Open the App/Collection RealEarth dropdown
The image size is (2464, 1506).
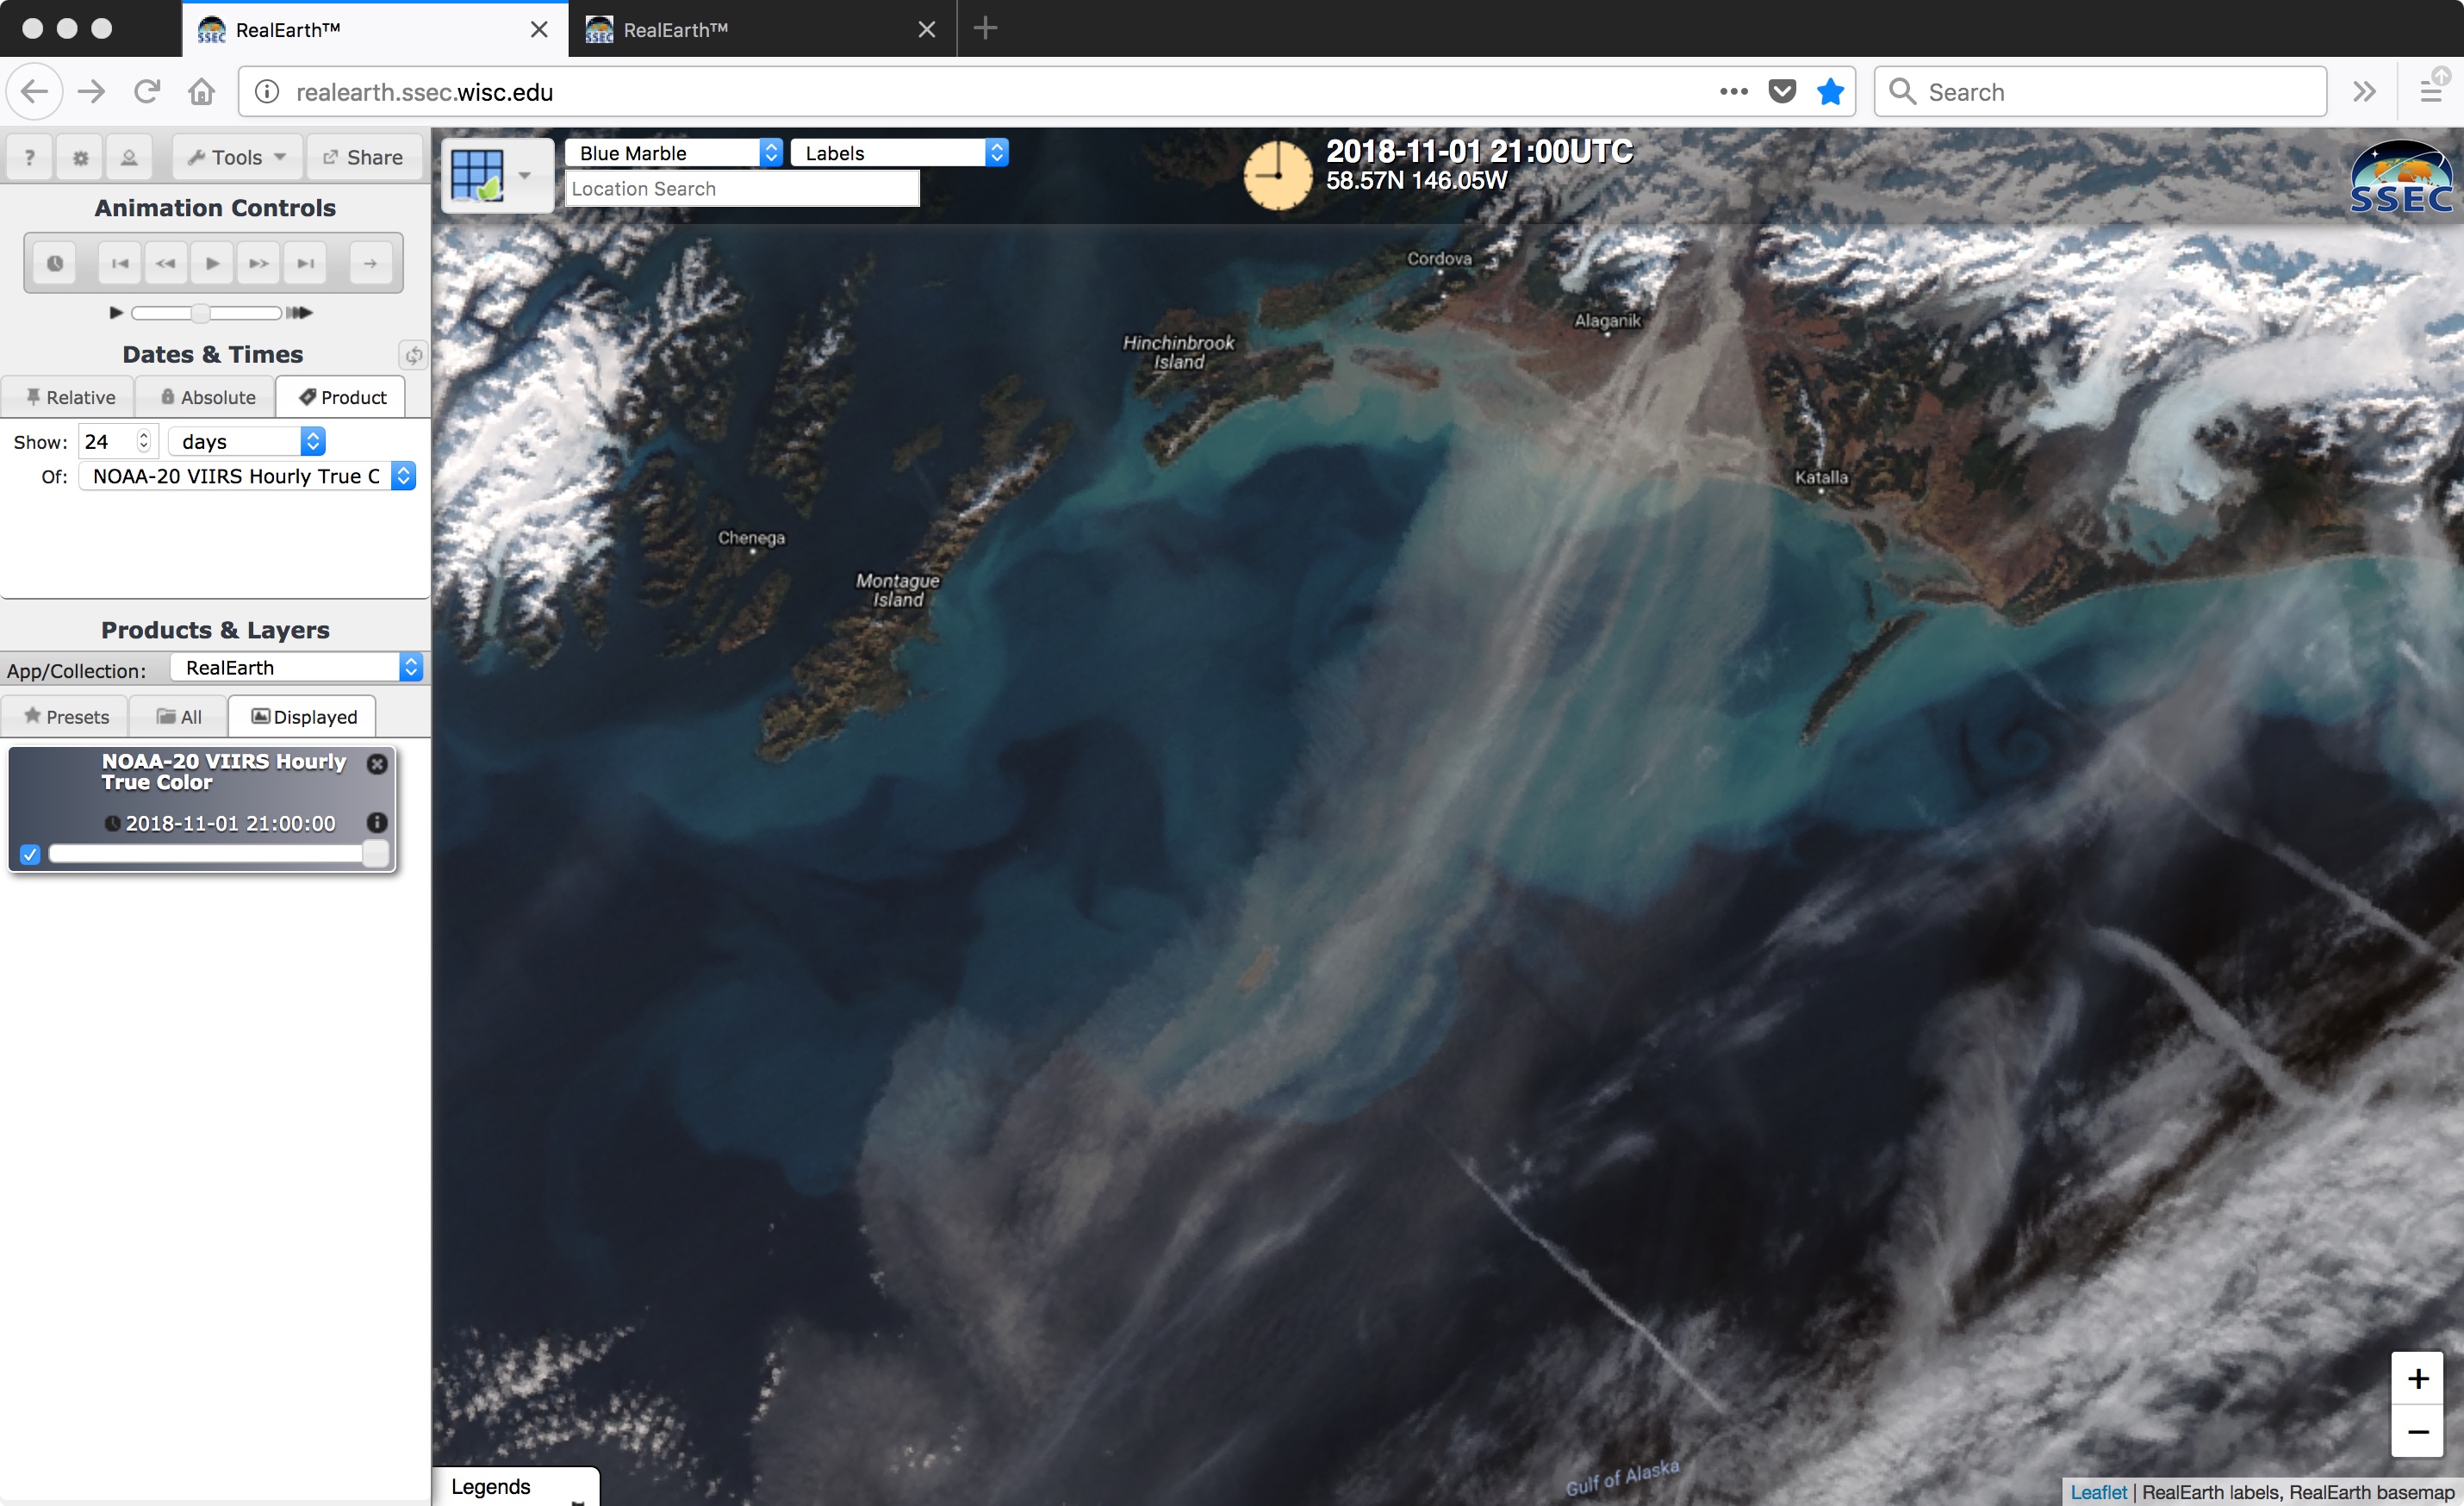click(297, 667)
